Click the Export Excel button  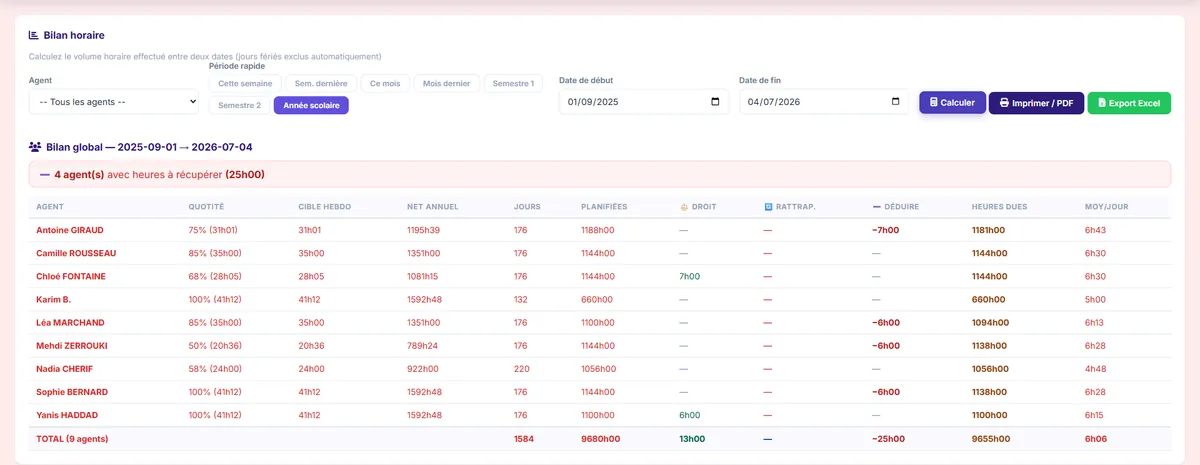[x=1128, y=102]
